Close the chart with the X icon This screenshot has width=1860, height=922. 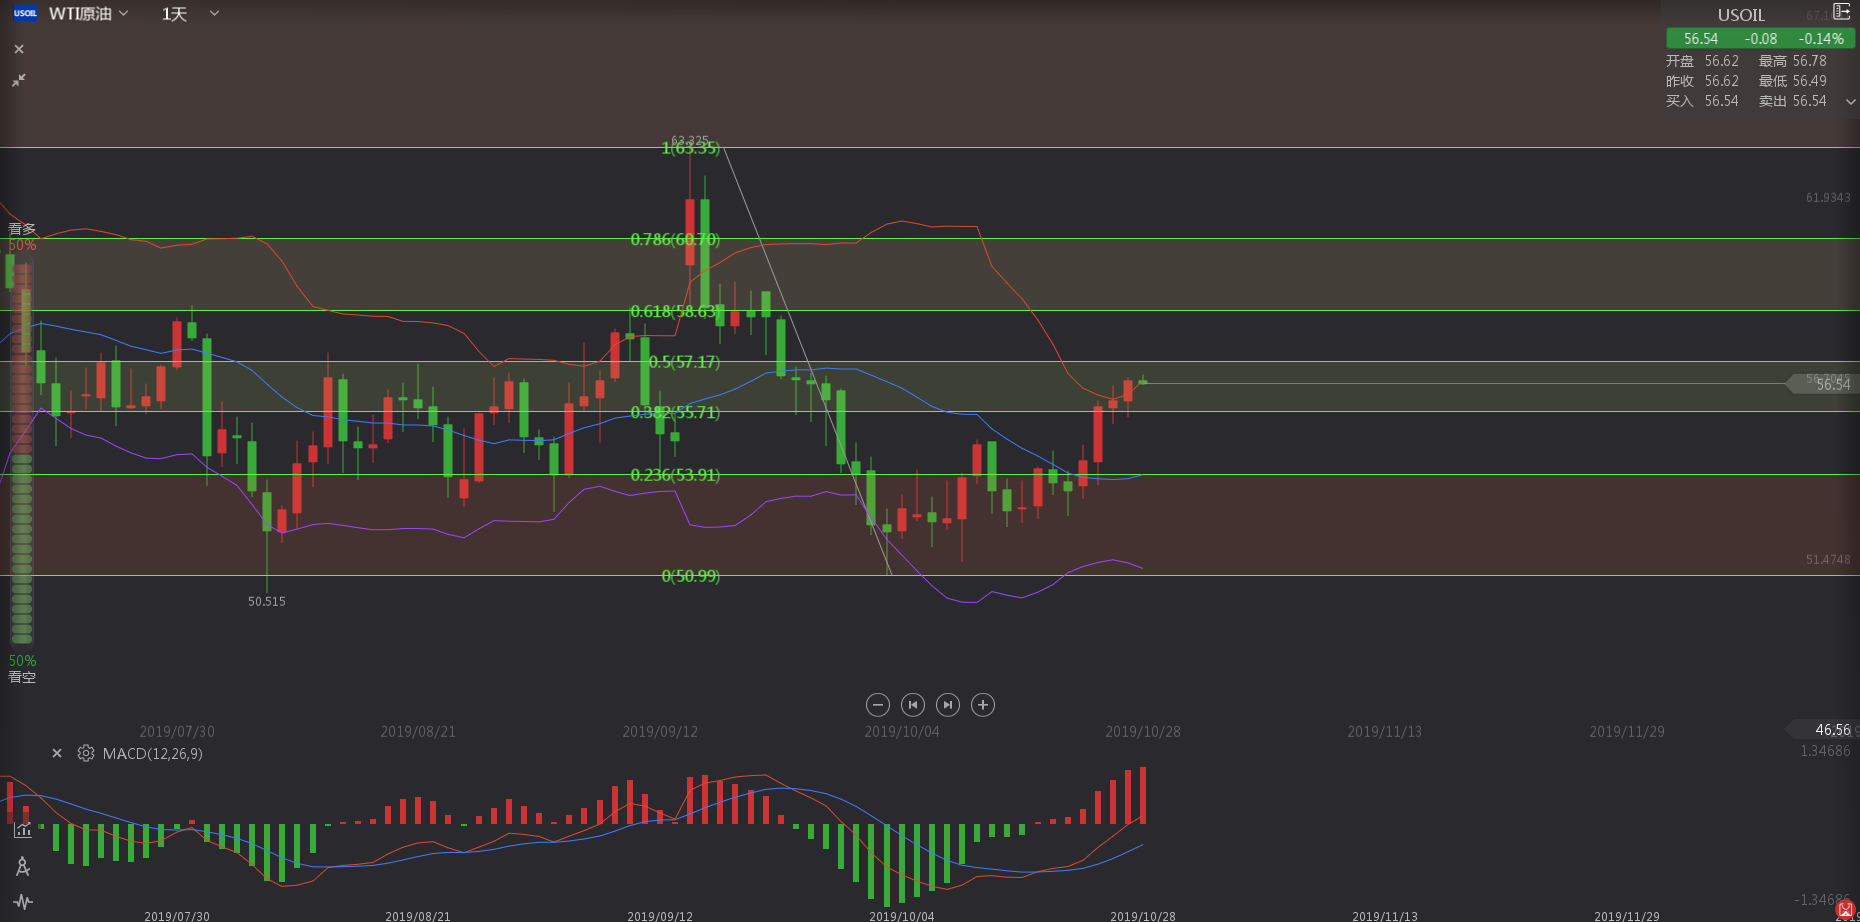(19, 49)
